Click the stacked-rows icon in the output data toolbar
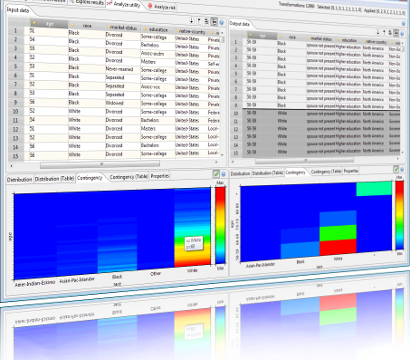Screen dimensions: 410x360 point(390,33)
